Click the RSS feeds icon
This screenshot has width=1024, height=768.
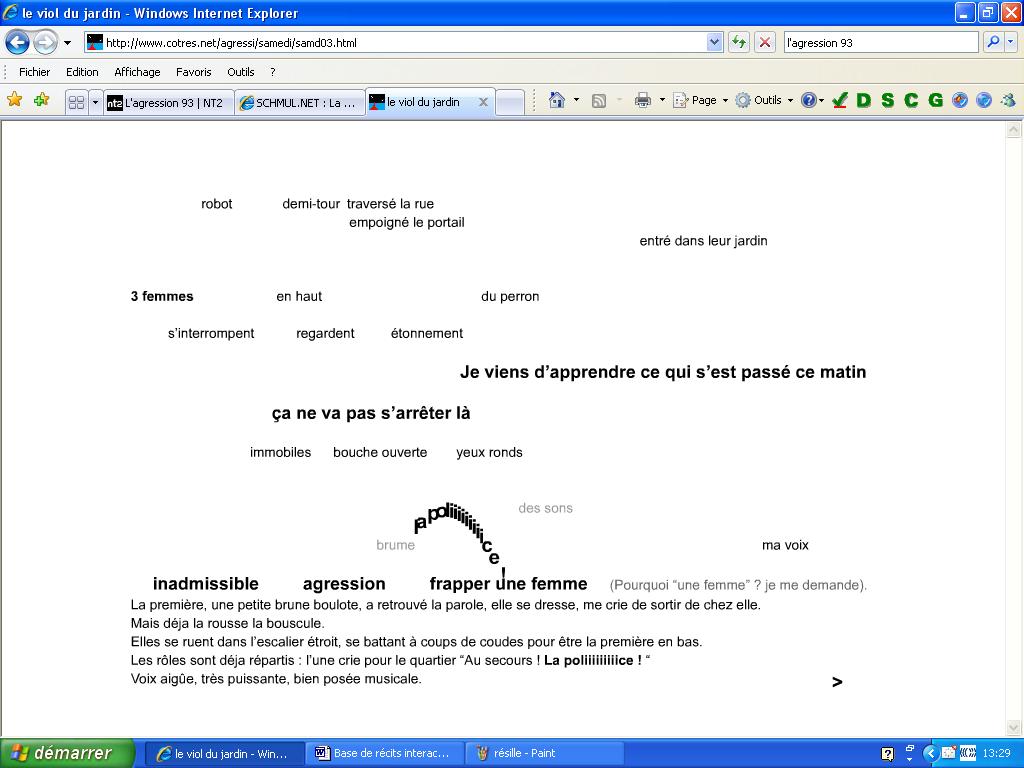tap(599, 101)
